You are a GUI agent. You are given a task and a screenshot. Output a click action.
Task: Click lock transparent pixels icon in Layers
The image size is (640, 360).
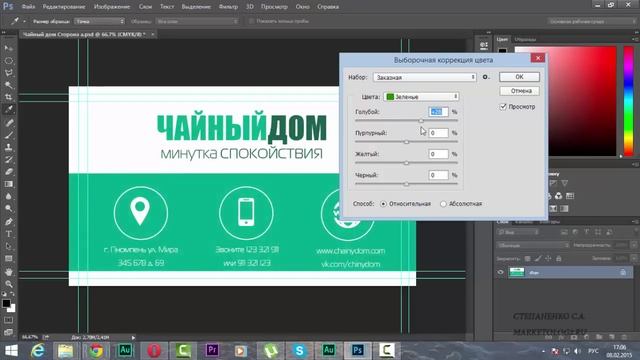528,258
